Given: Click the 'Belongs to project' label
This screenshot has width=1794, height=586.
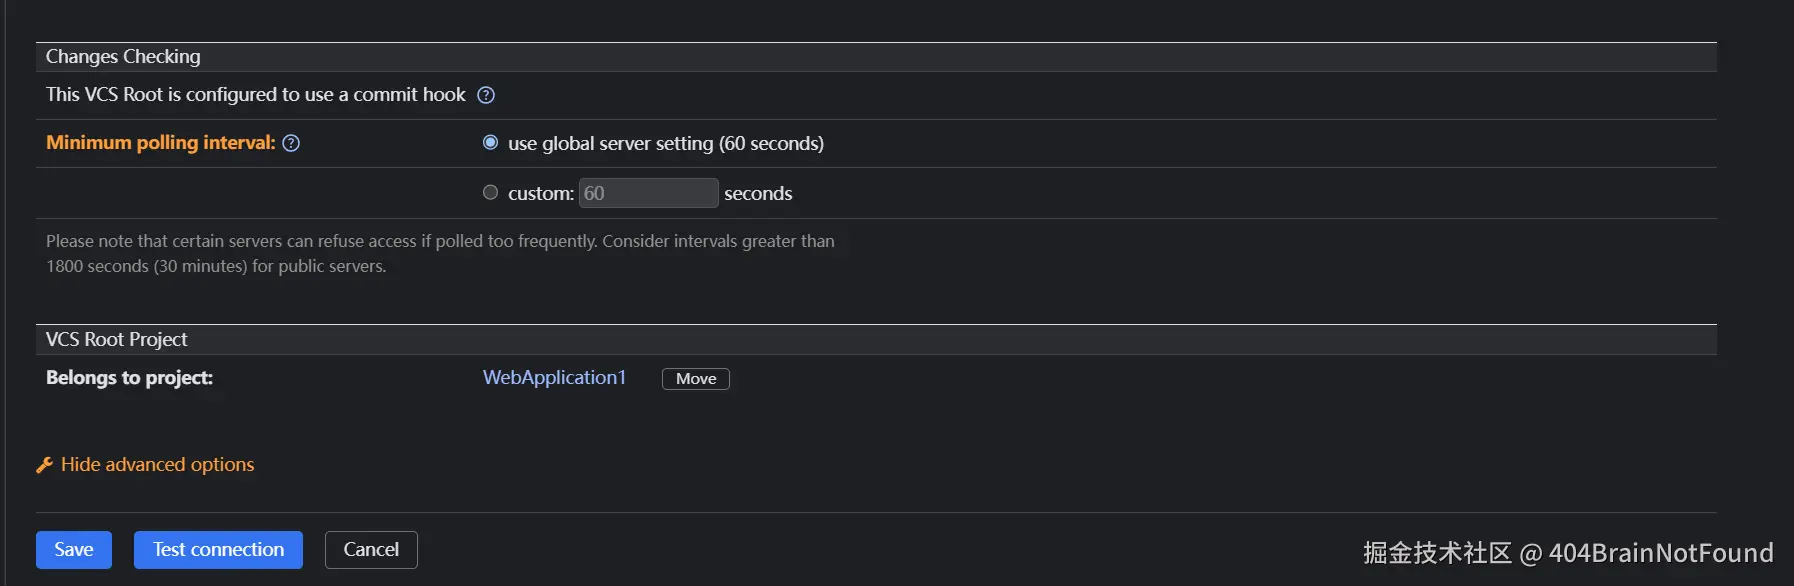Looking at the screenshot, I should [129, 377].
